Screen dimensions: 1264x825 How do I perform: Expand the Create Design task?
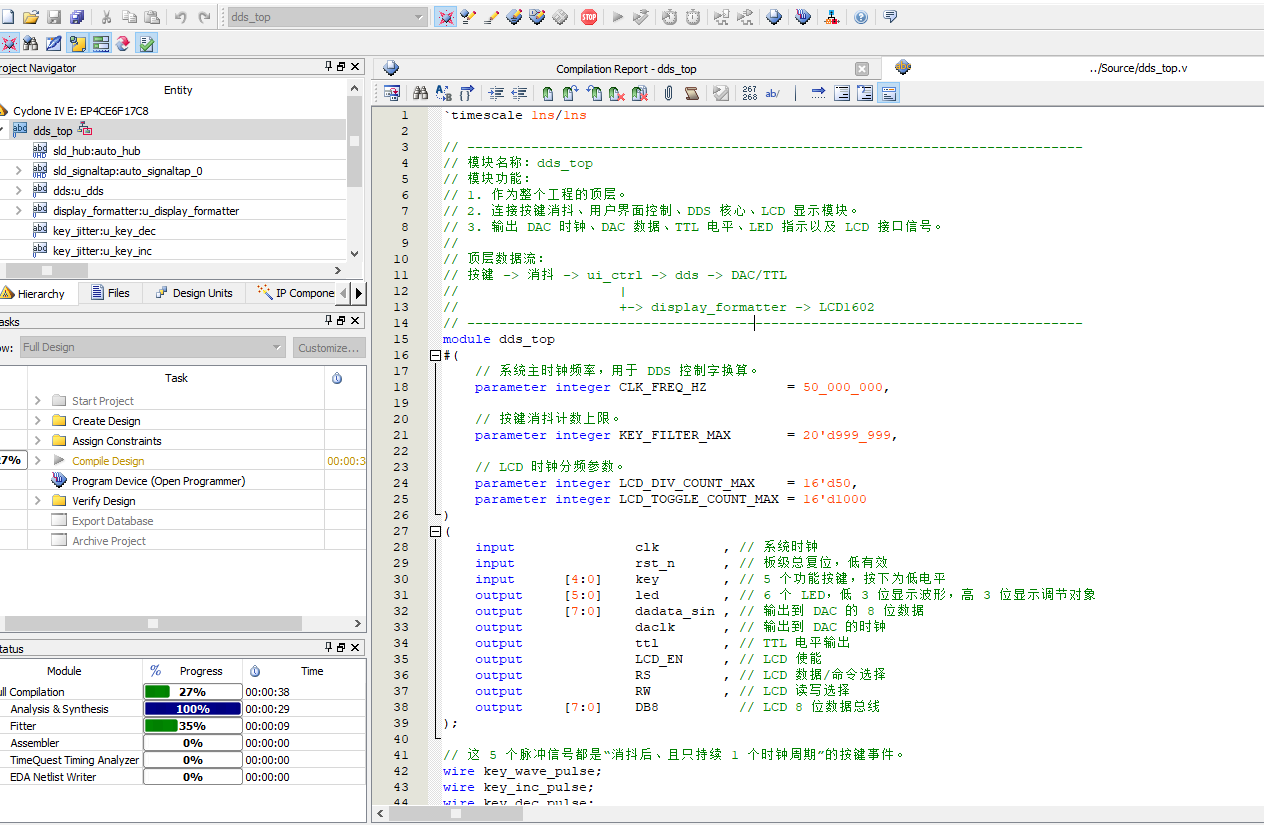click(37, 421)
